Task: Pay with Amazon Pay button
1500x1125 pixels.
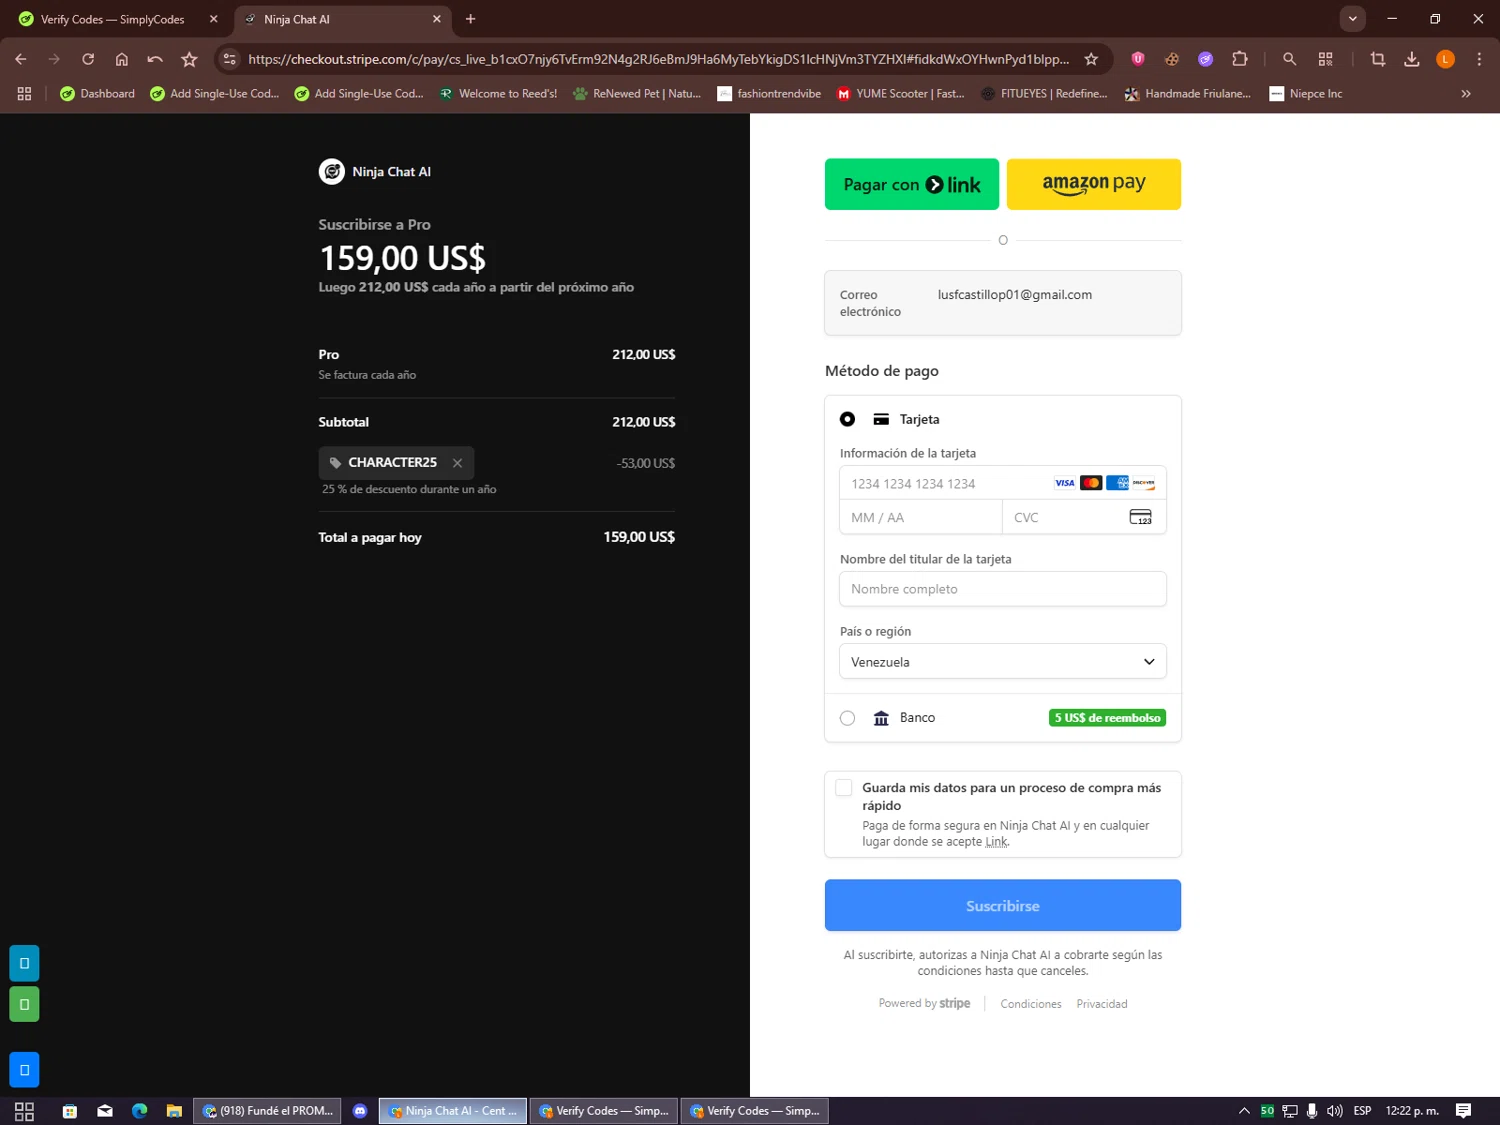Action: pyautogui.click(x=1094, y=184)
